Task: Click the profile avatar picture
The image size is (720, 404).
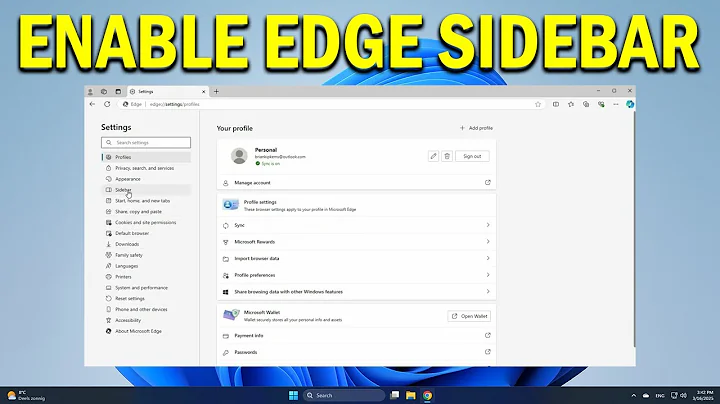Action: tap(239, 156)
